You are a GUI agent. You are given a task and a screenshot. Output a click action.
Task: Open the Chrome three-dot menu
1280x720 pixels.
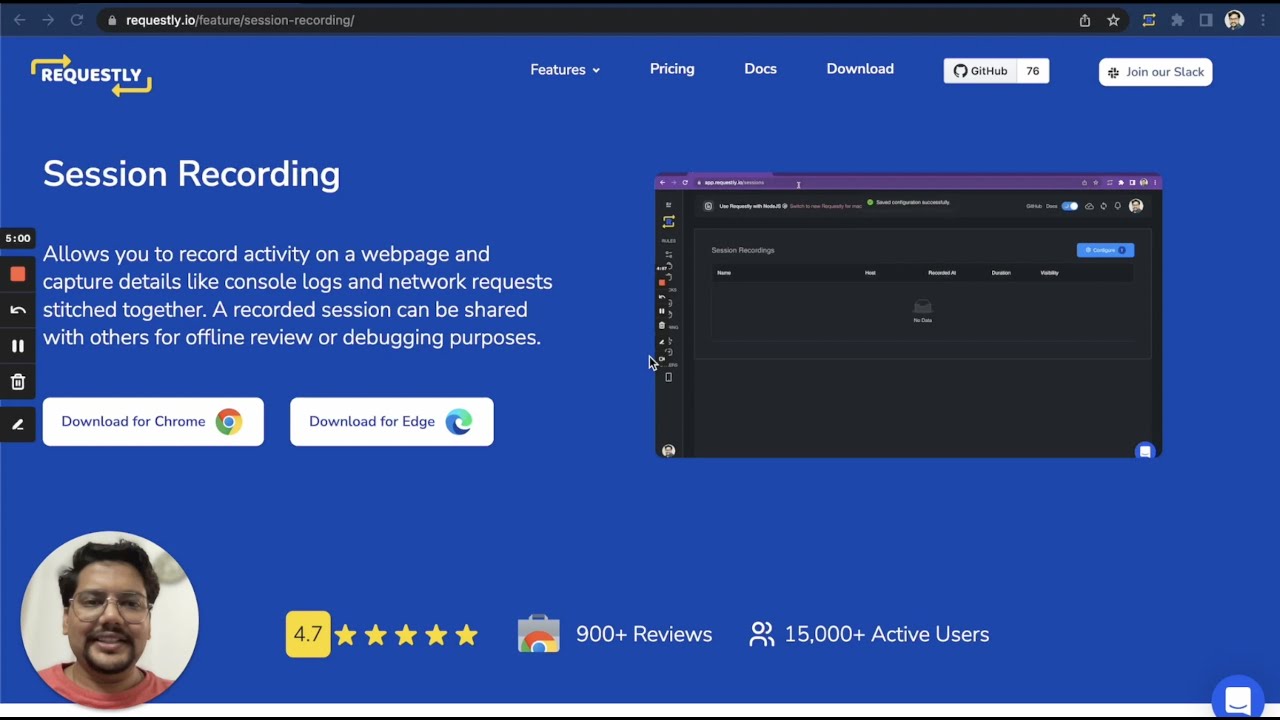(1261, 20)
